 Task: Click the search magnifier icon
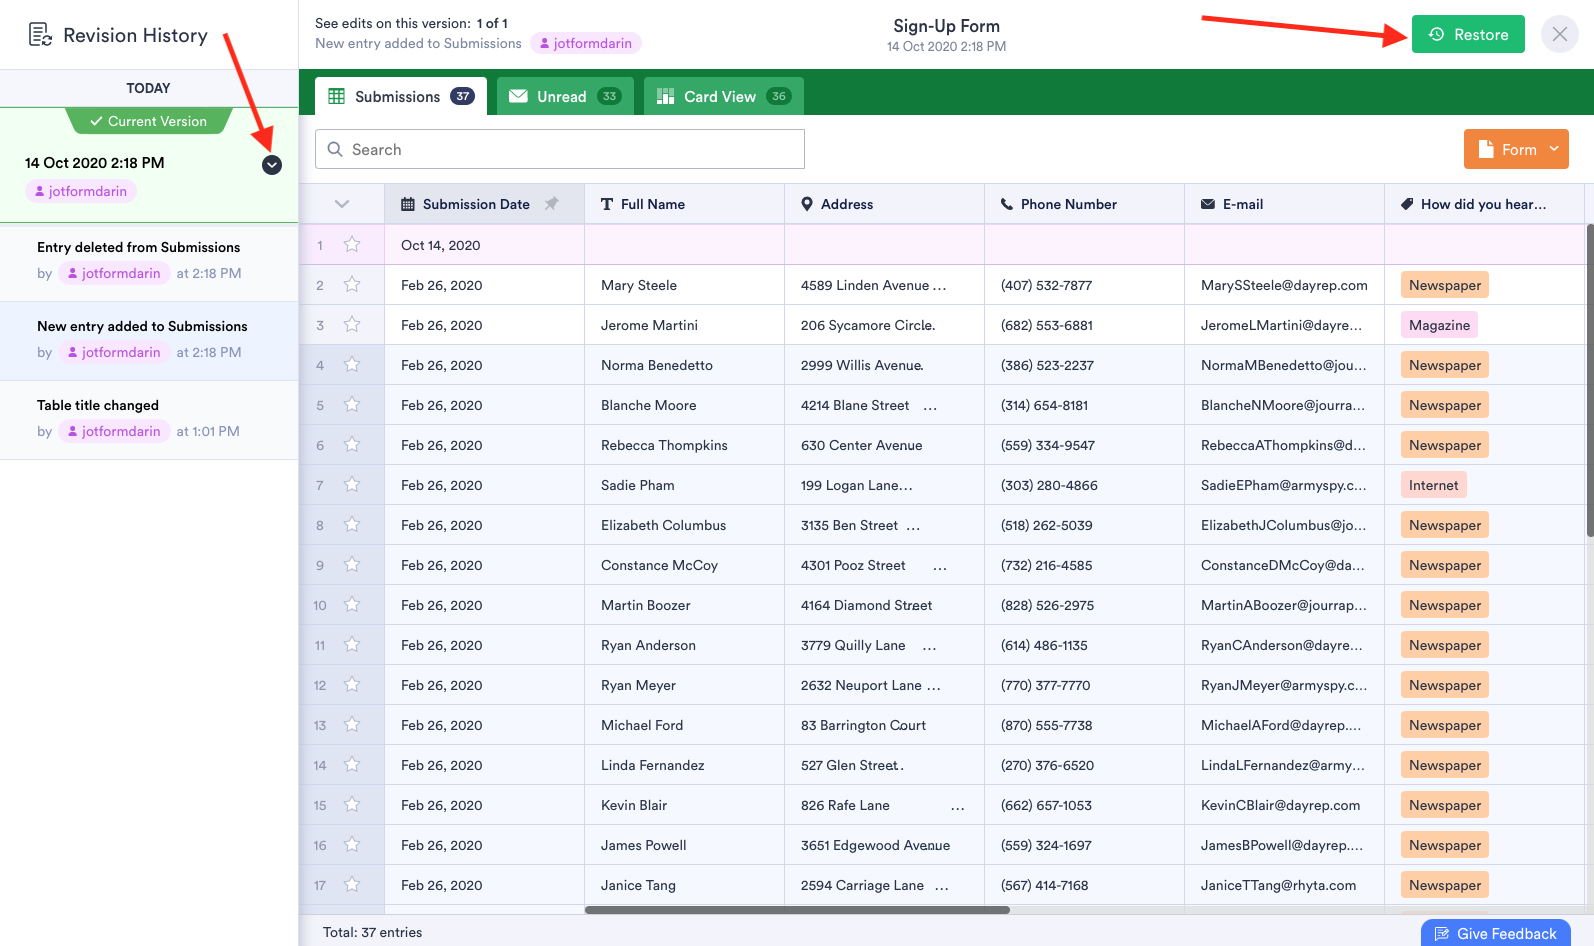tap(336, 149)
